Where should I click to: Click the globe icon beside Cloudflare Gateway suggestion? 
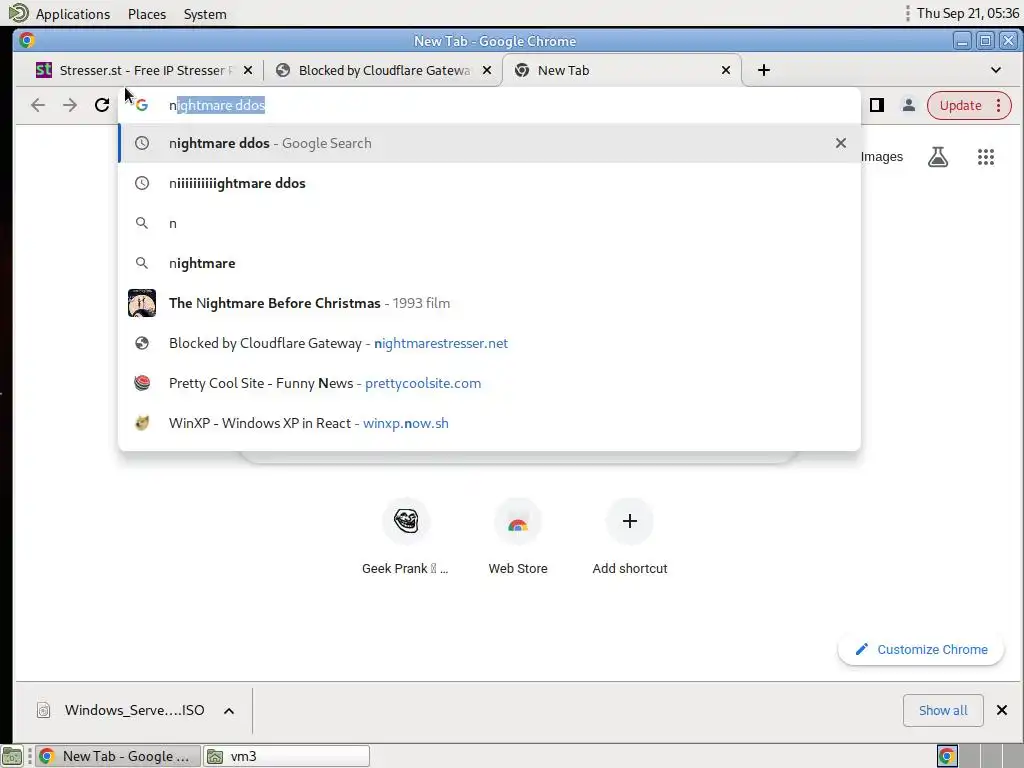(x=142, y=343)
